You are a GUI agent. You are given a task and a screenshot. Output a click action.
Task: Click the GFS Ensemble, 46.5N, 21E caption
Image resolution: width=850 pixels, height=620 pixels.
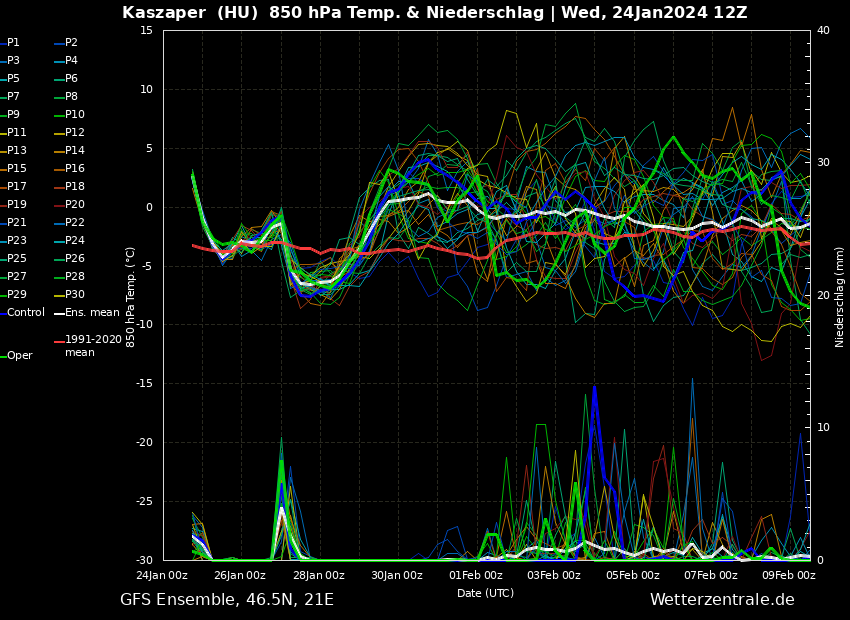tap(227, 600)
